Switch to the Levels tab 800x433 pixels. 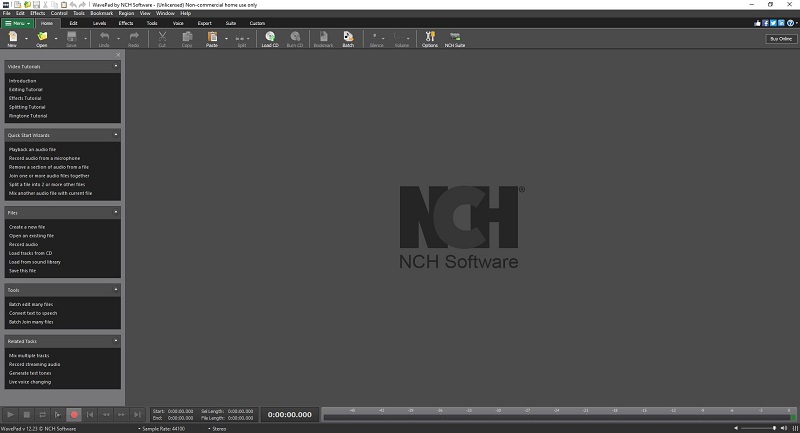[x=99, y=23]
